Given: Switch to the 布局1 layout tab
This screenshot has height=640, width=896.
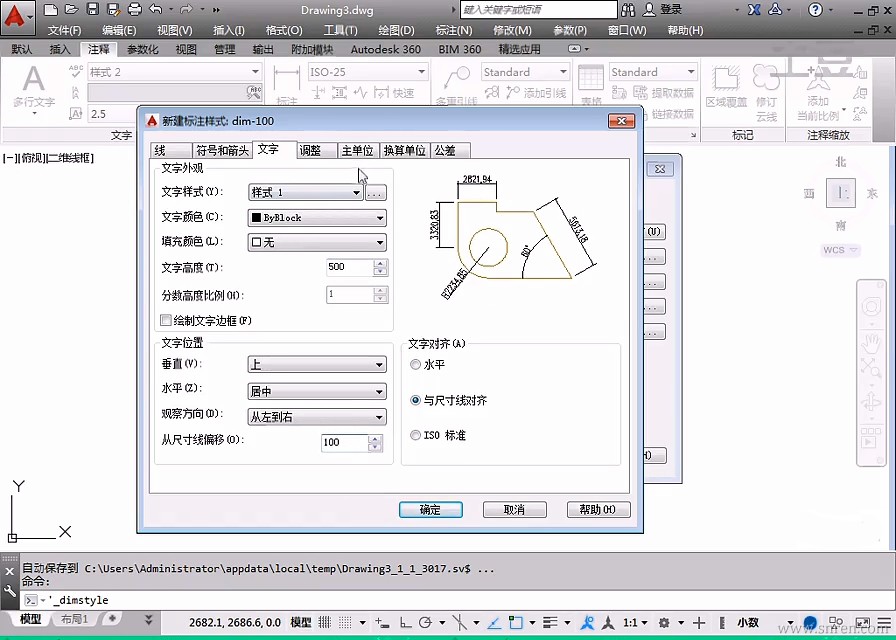Looking at the screenshot, I should click(x=75, y=619).
